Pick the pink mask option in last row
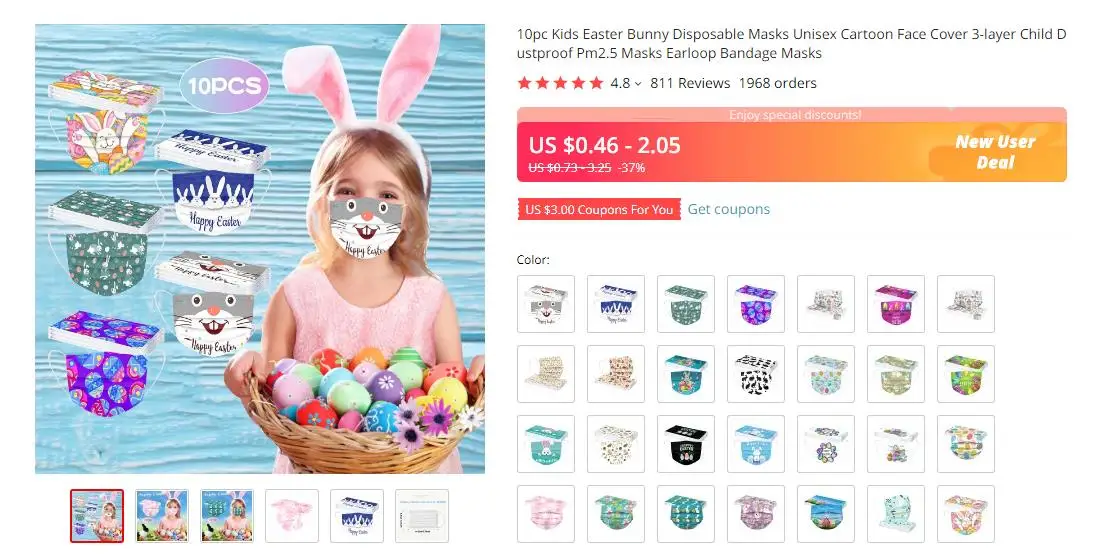The height and width of the screenshot is (554, 1095). point(546,513)
